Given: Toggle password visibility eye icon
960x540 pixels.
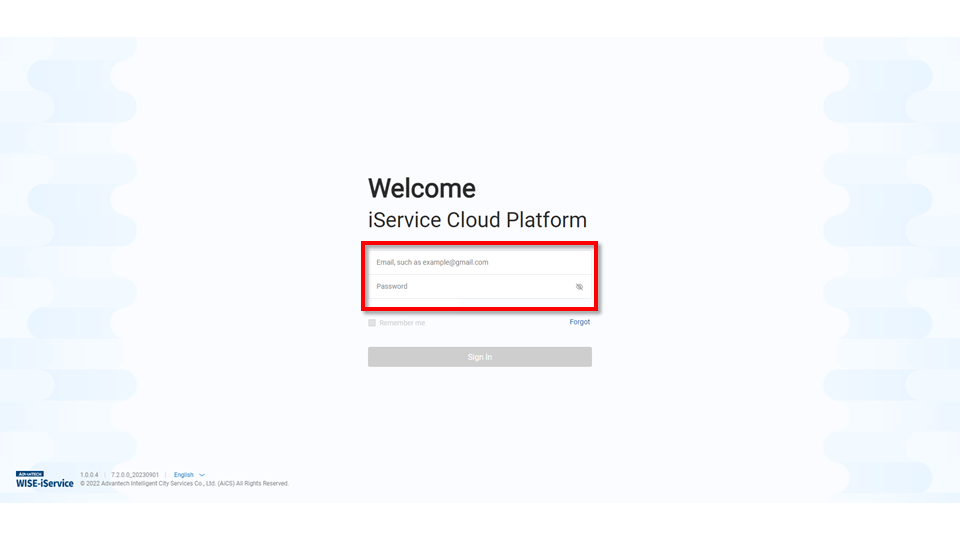Looking at the screenshot, I should tap(579, 287).
